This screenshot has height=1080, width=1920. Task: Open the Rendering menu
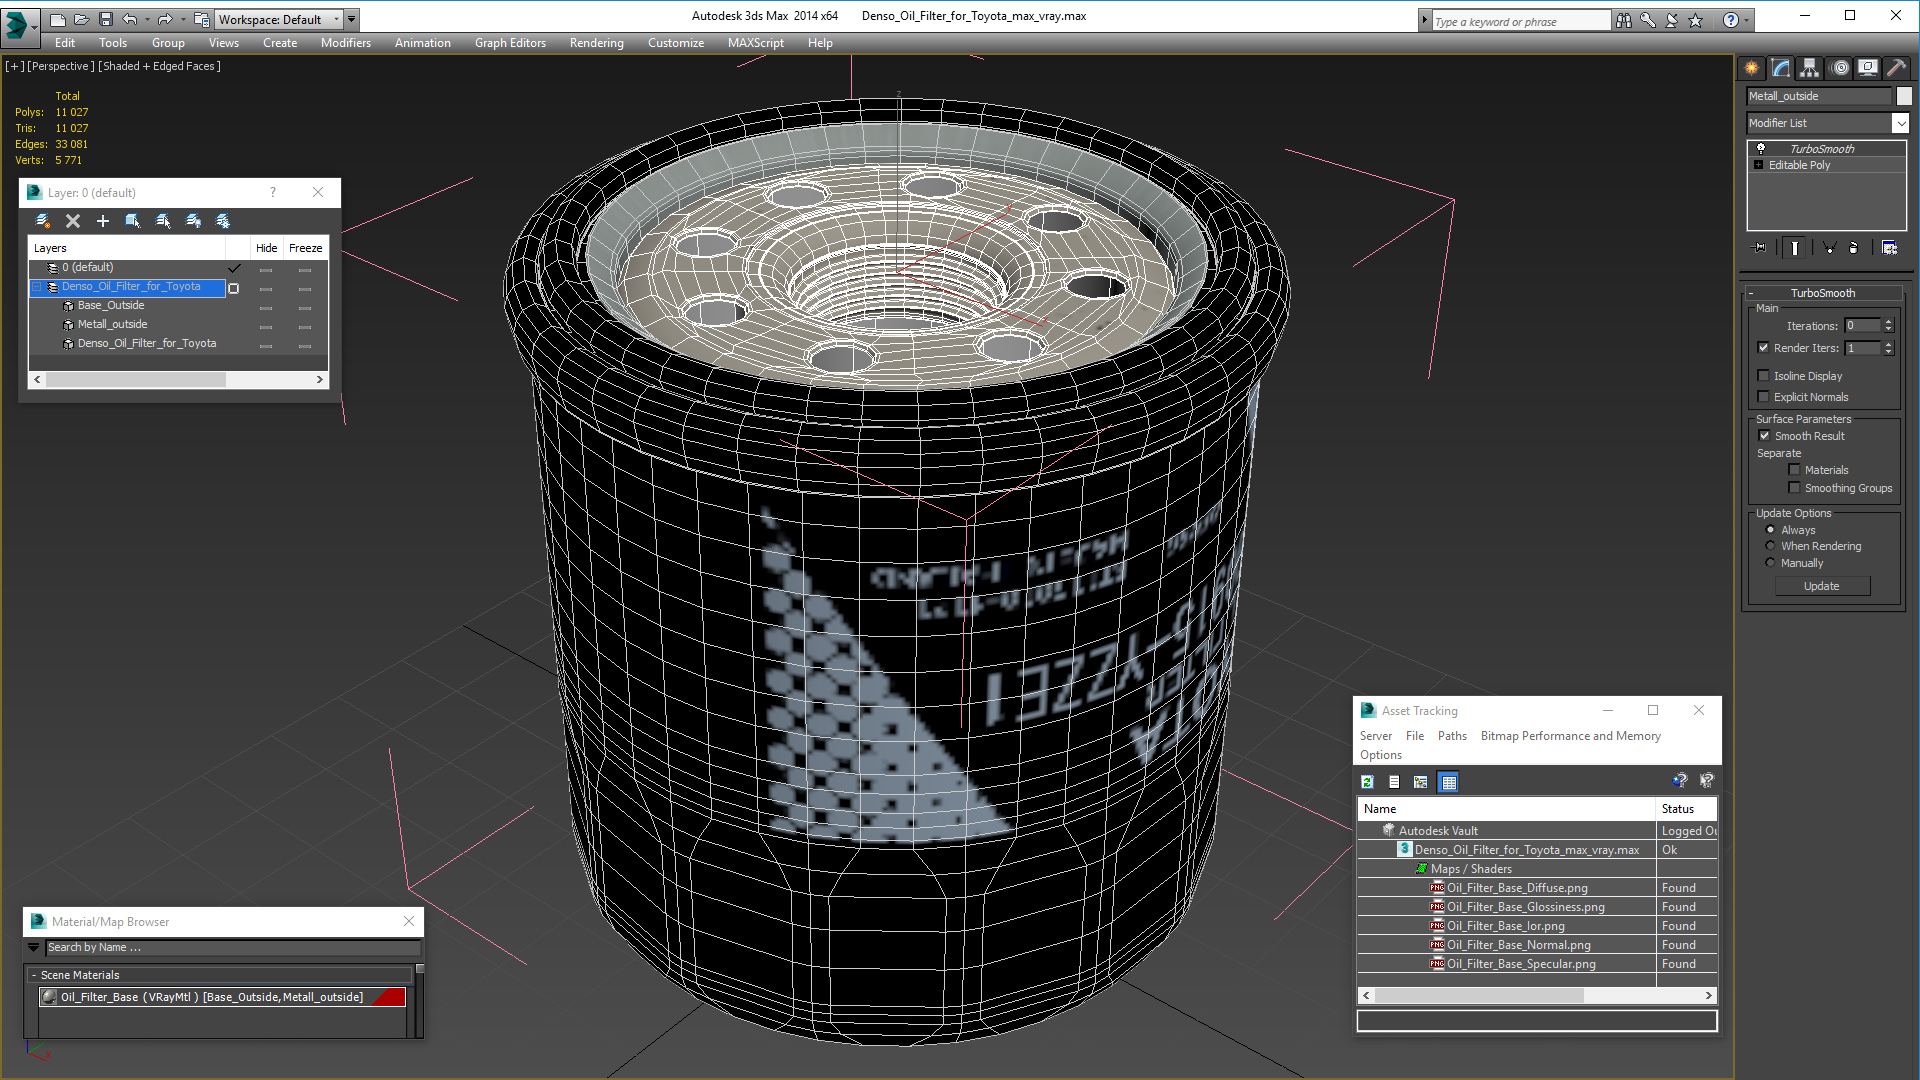tap(596, 43)
